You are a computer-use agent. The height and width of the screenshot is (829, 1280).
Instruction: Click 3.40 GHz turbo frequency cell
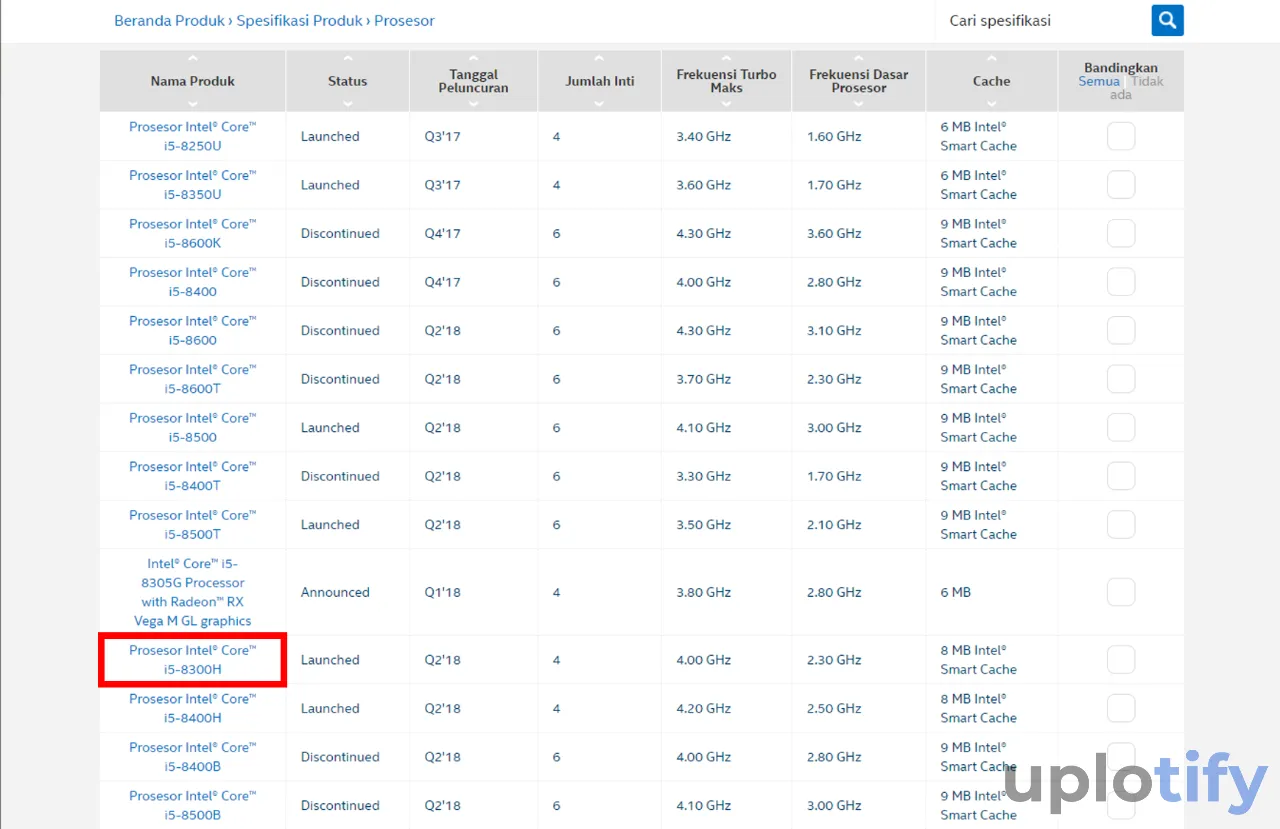tap(704, 136)
